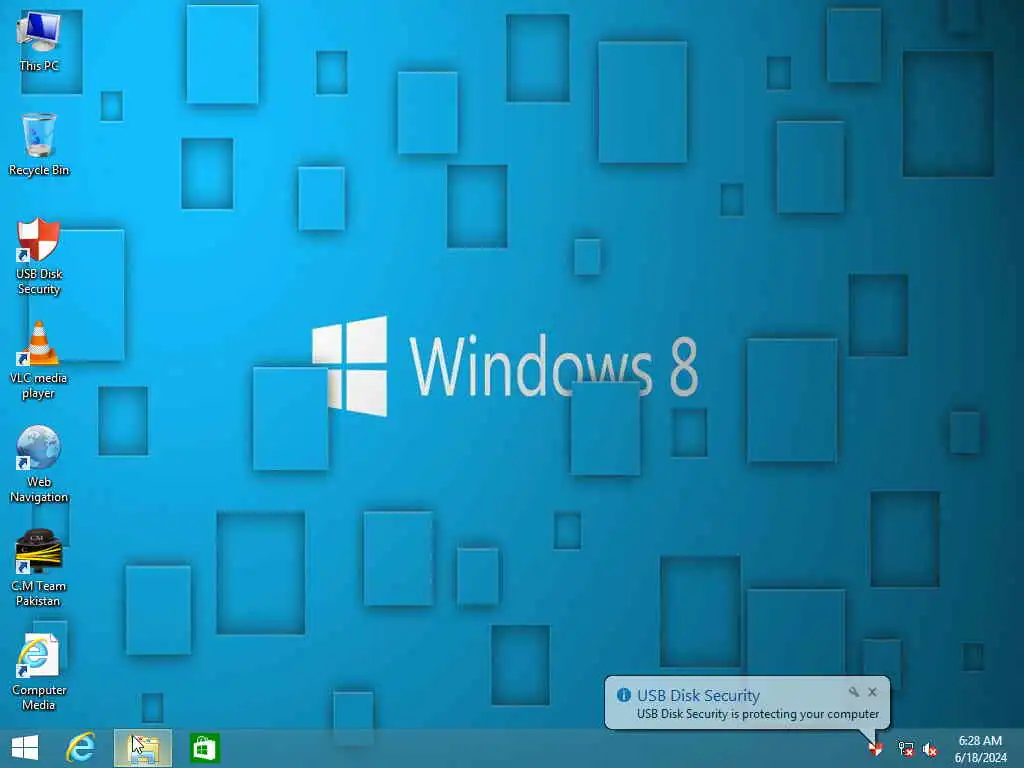Select the Web Navigation shortcut
Viewport: 1024px width, 768px height.
point(39,464)
